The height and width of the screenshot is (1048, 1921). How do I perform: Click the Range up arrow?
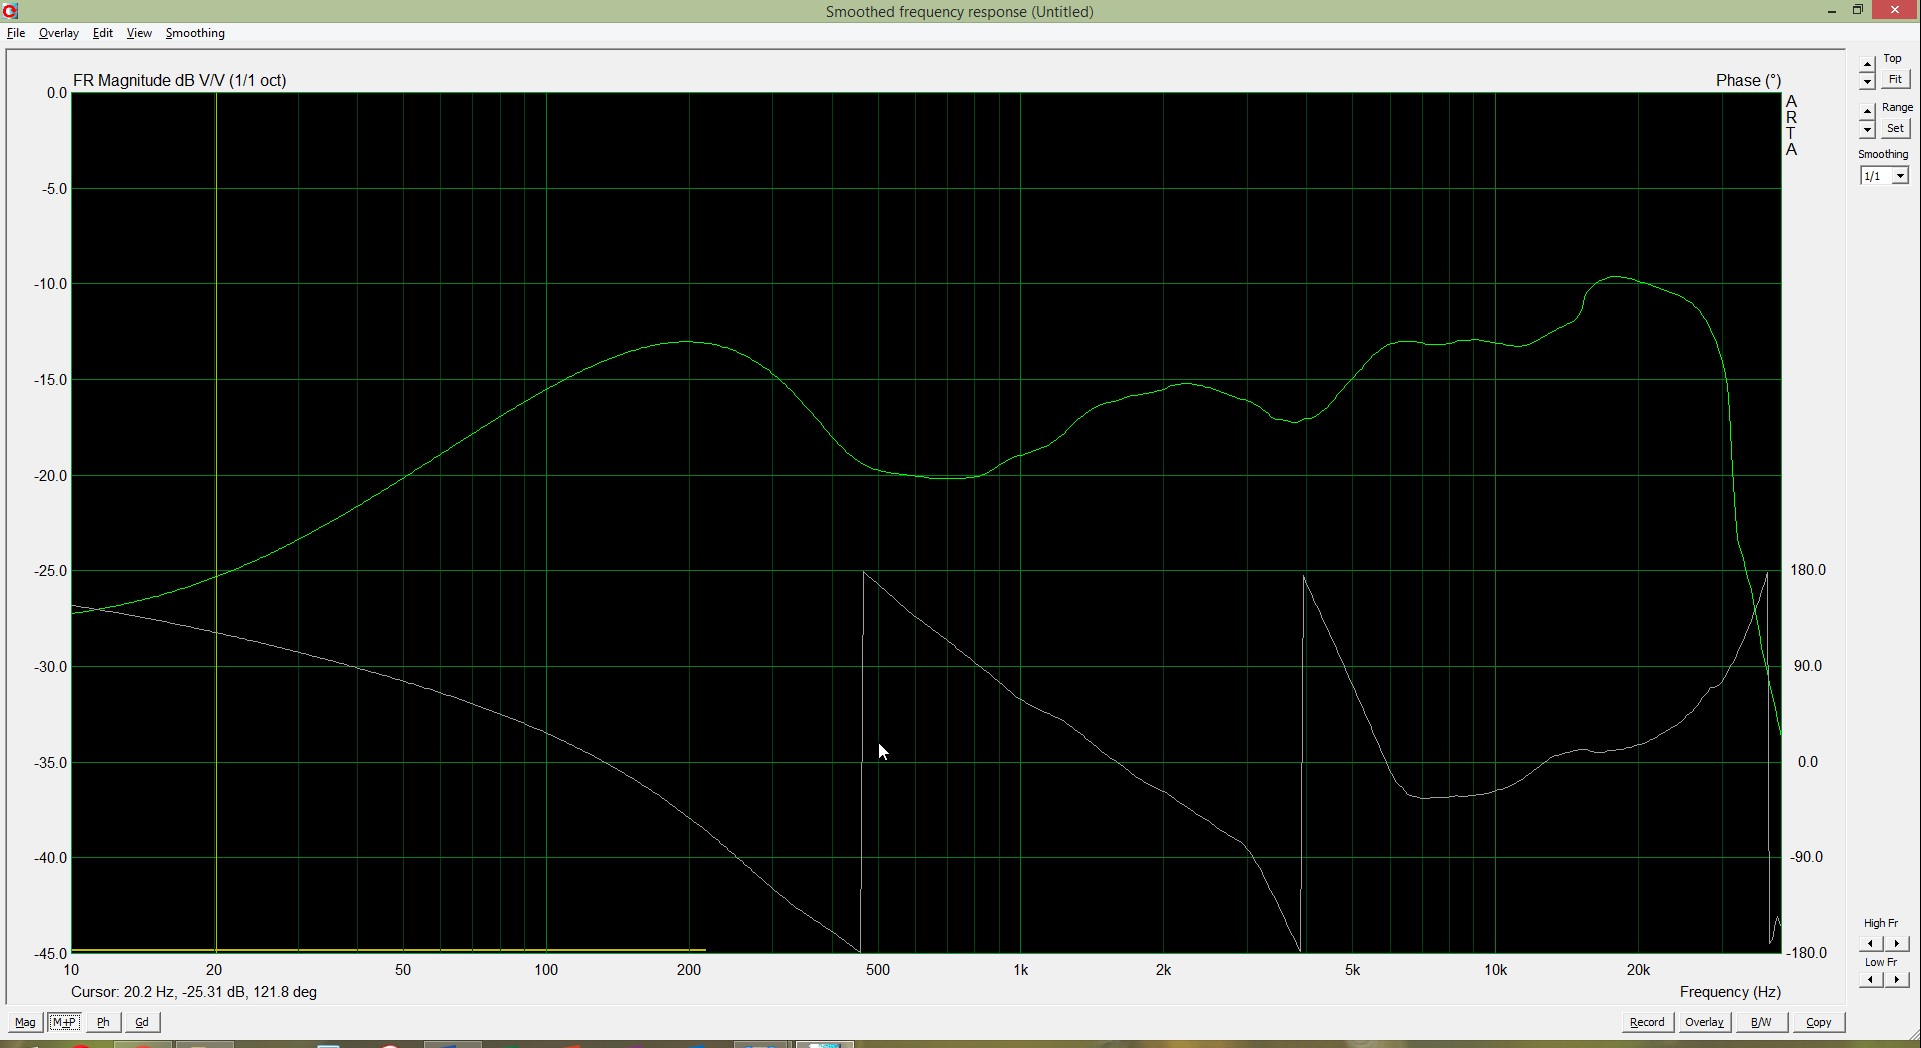(x=1867, y=112)
